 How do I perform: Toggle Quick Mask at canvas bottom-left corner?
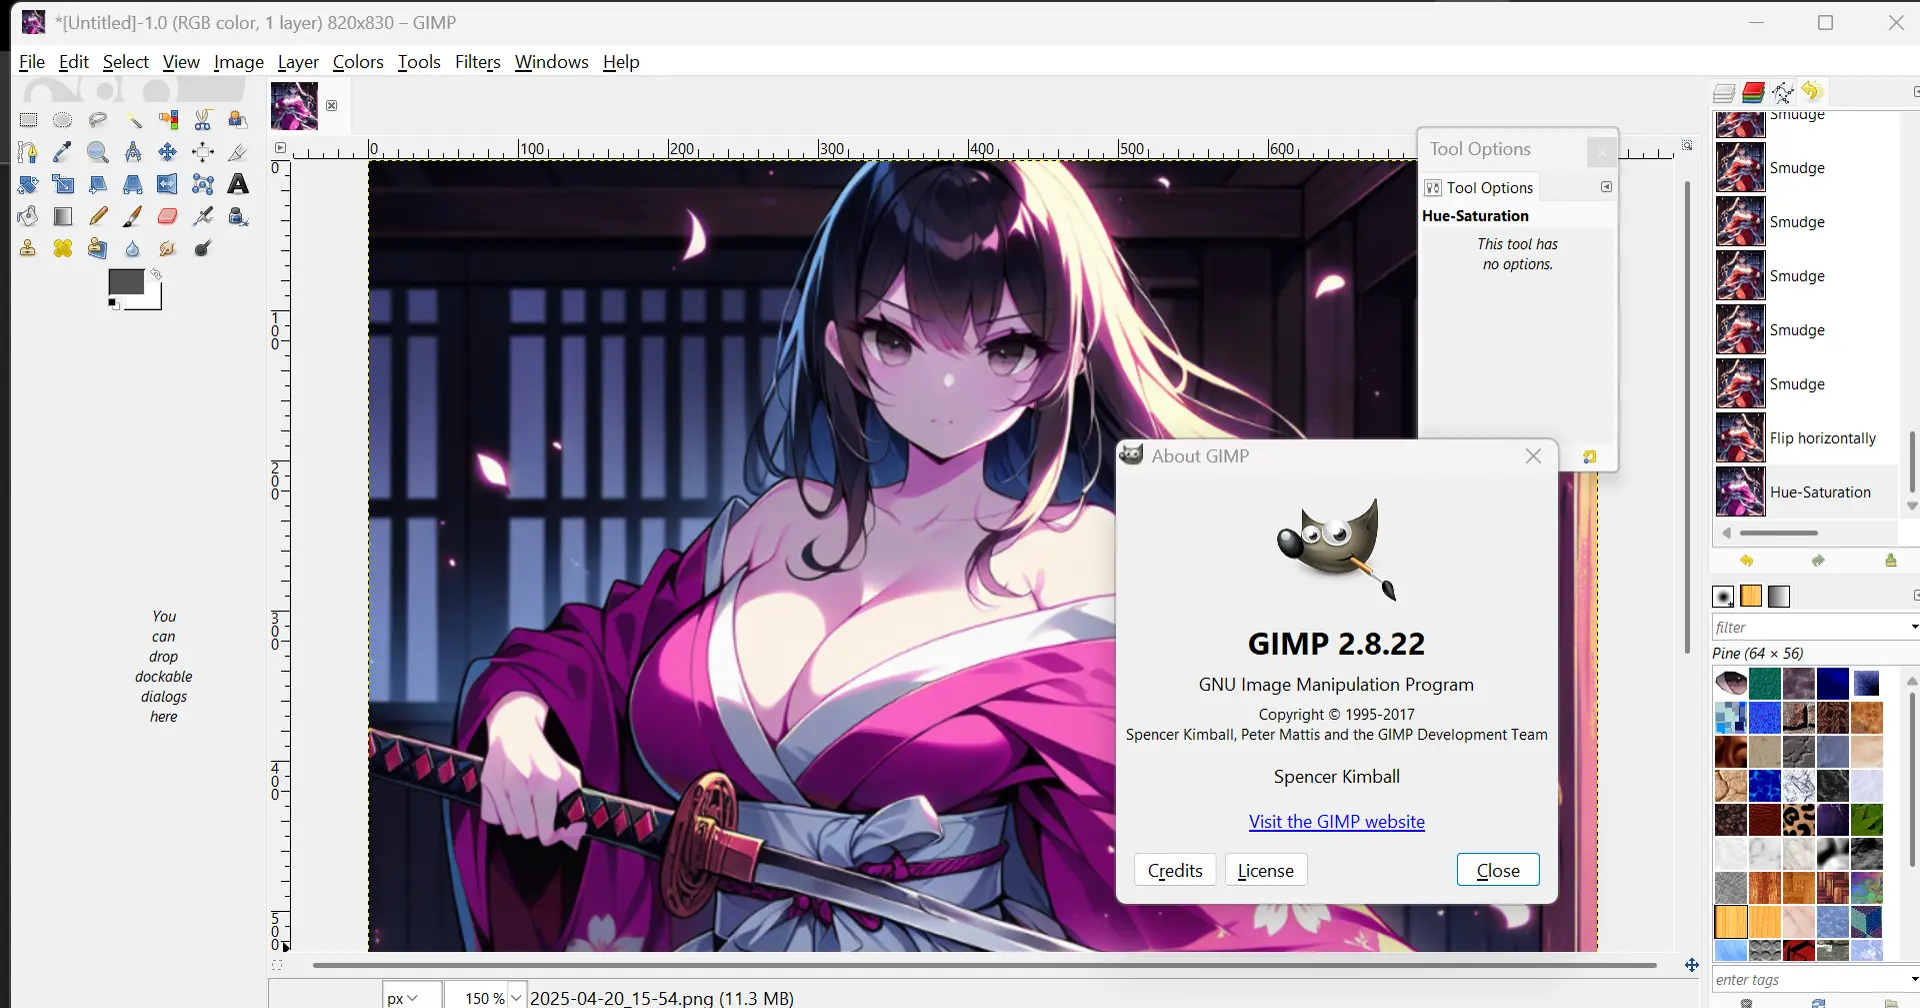tap(277, 965)
